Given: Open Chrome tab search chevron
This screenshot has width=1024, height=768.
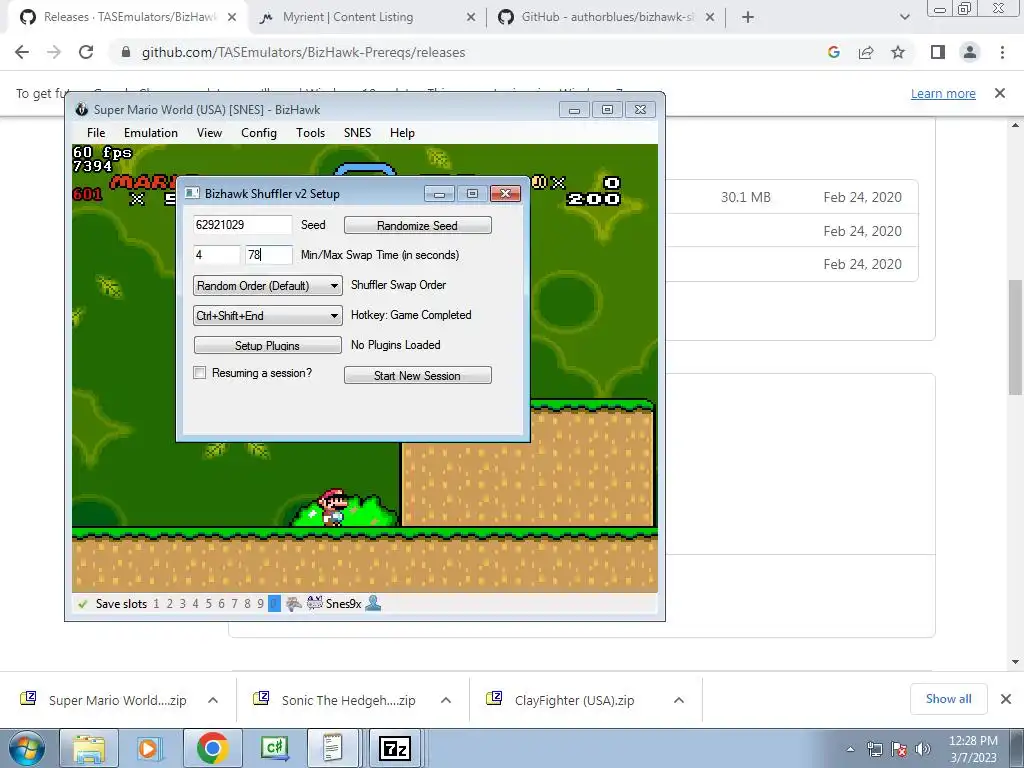Looking at the screenshot, I should pyautogui.click(x=904, y=18).
